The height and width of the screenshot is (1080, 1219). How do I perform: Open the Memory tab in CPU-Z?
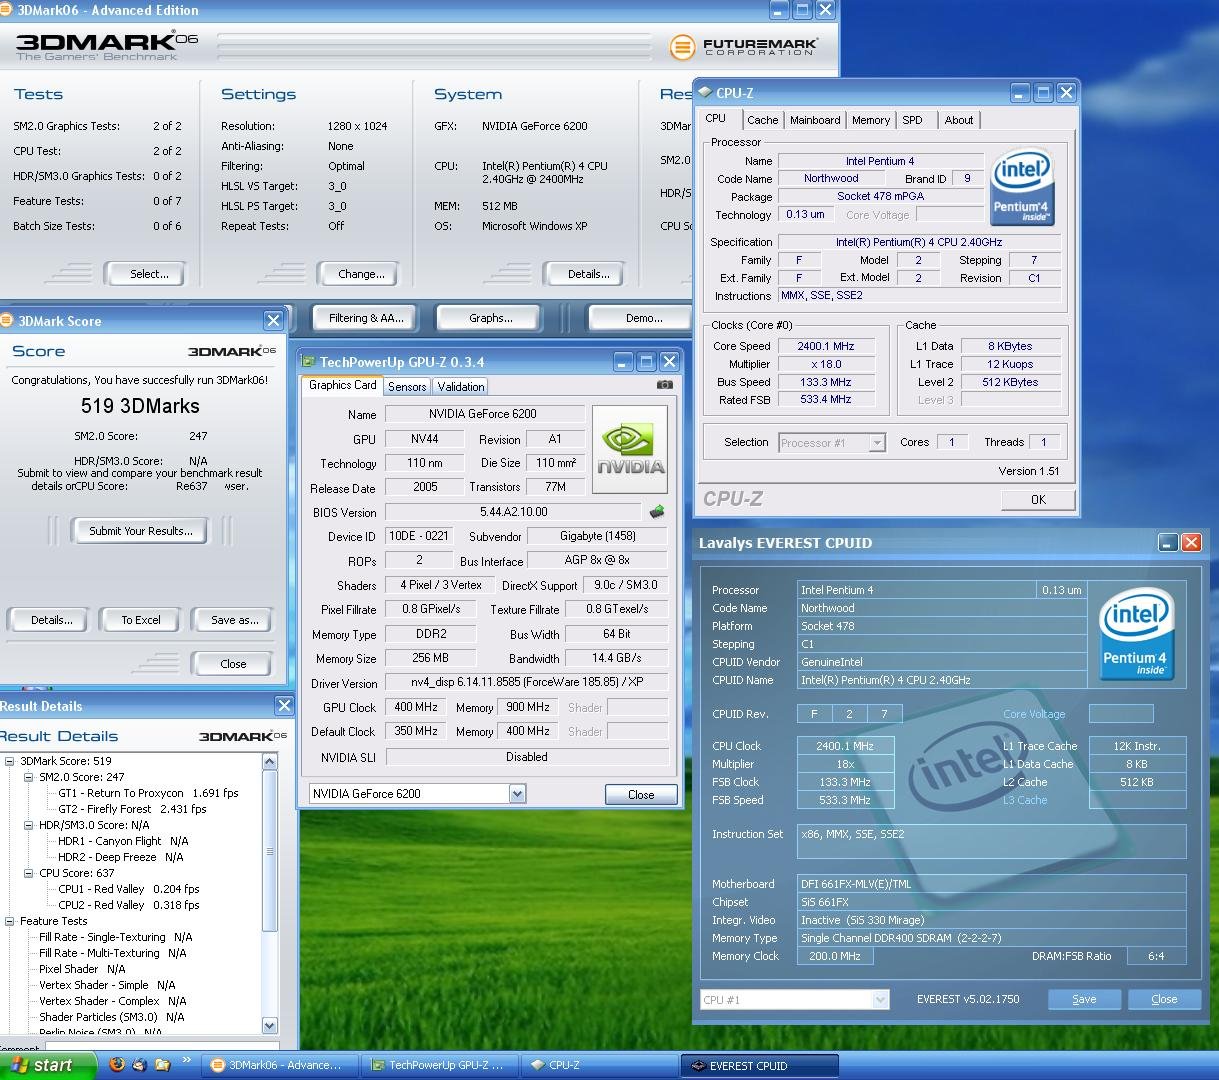[871, 120]
